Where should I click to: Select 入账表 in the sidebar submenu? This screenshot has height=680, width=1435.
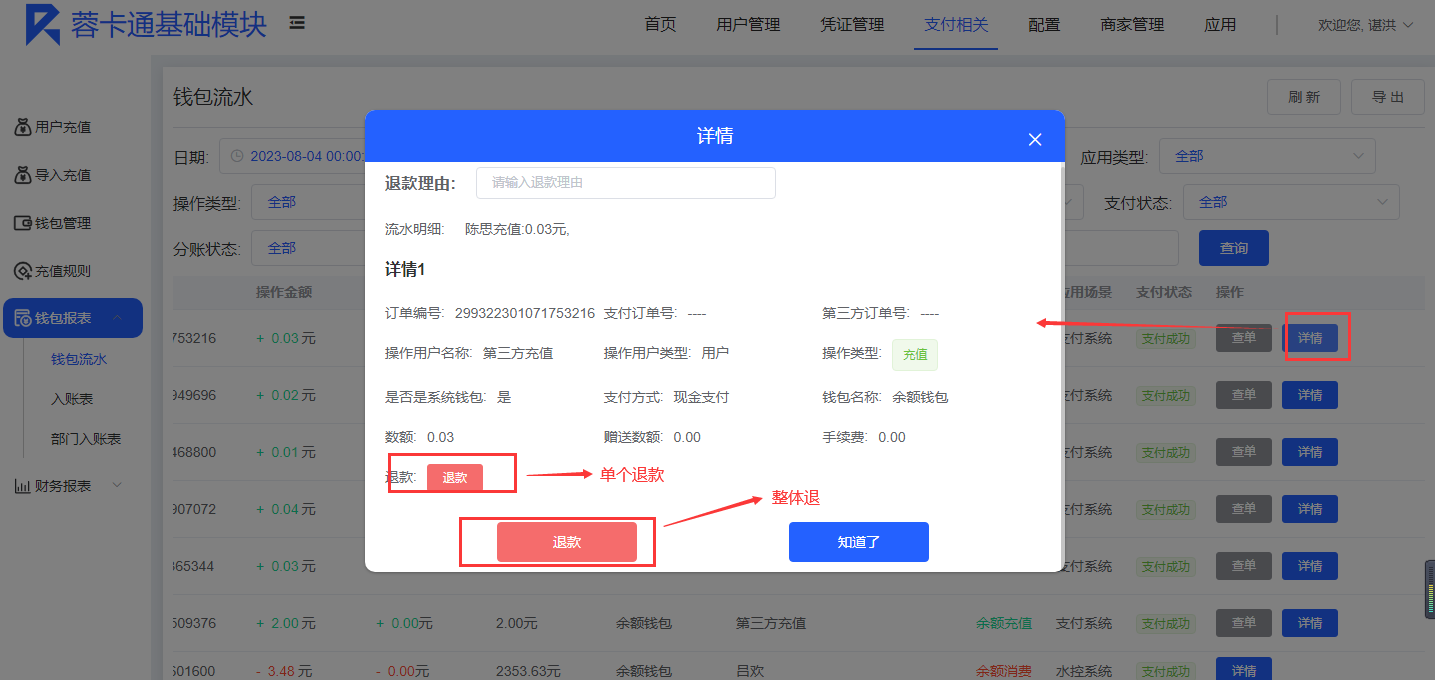[x=72, y=399]
